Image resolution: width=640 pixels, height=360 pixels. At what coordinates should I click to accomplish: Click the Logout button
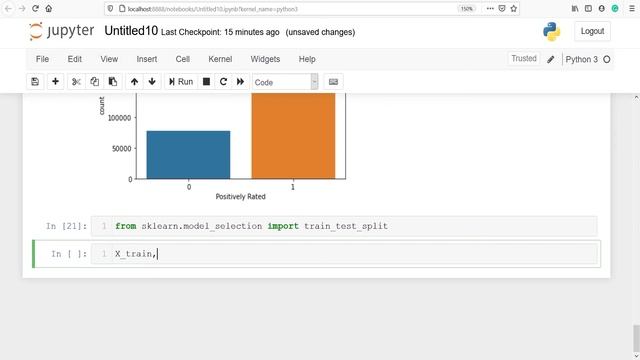point(592,31)
